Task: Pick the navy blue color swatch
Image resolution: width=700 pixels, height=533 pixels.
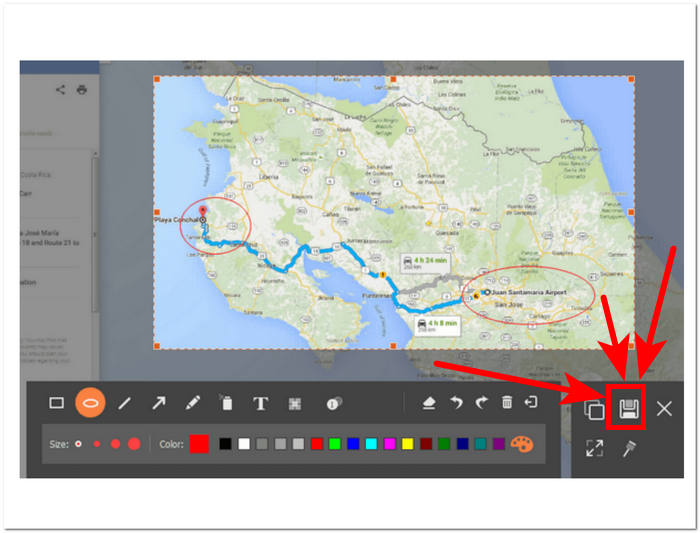Action: point(462,444)
